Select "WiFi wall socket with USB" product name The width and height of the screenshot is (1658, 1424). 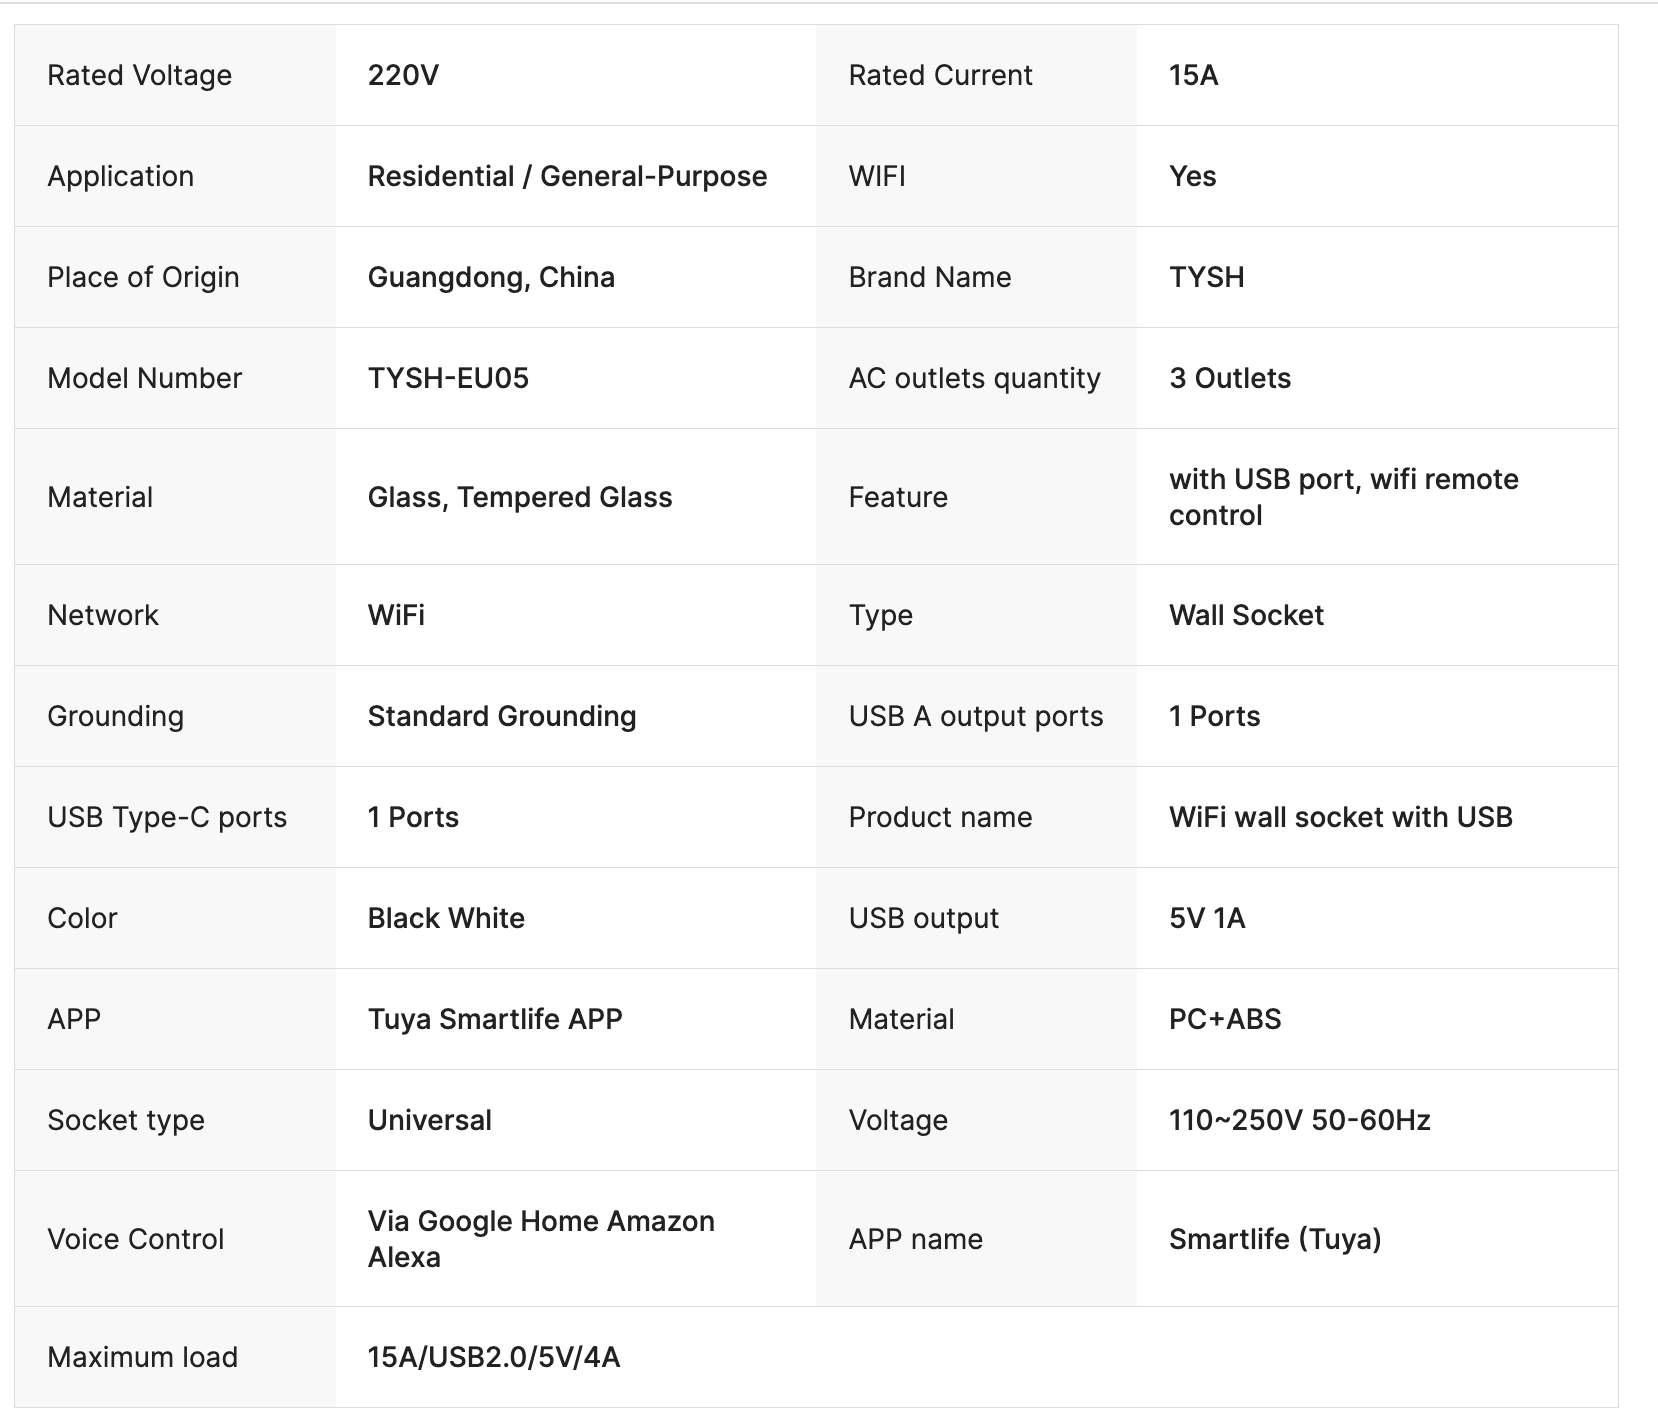click(x=1340, y=818)
